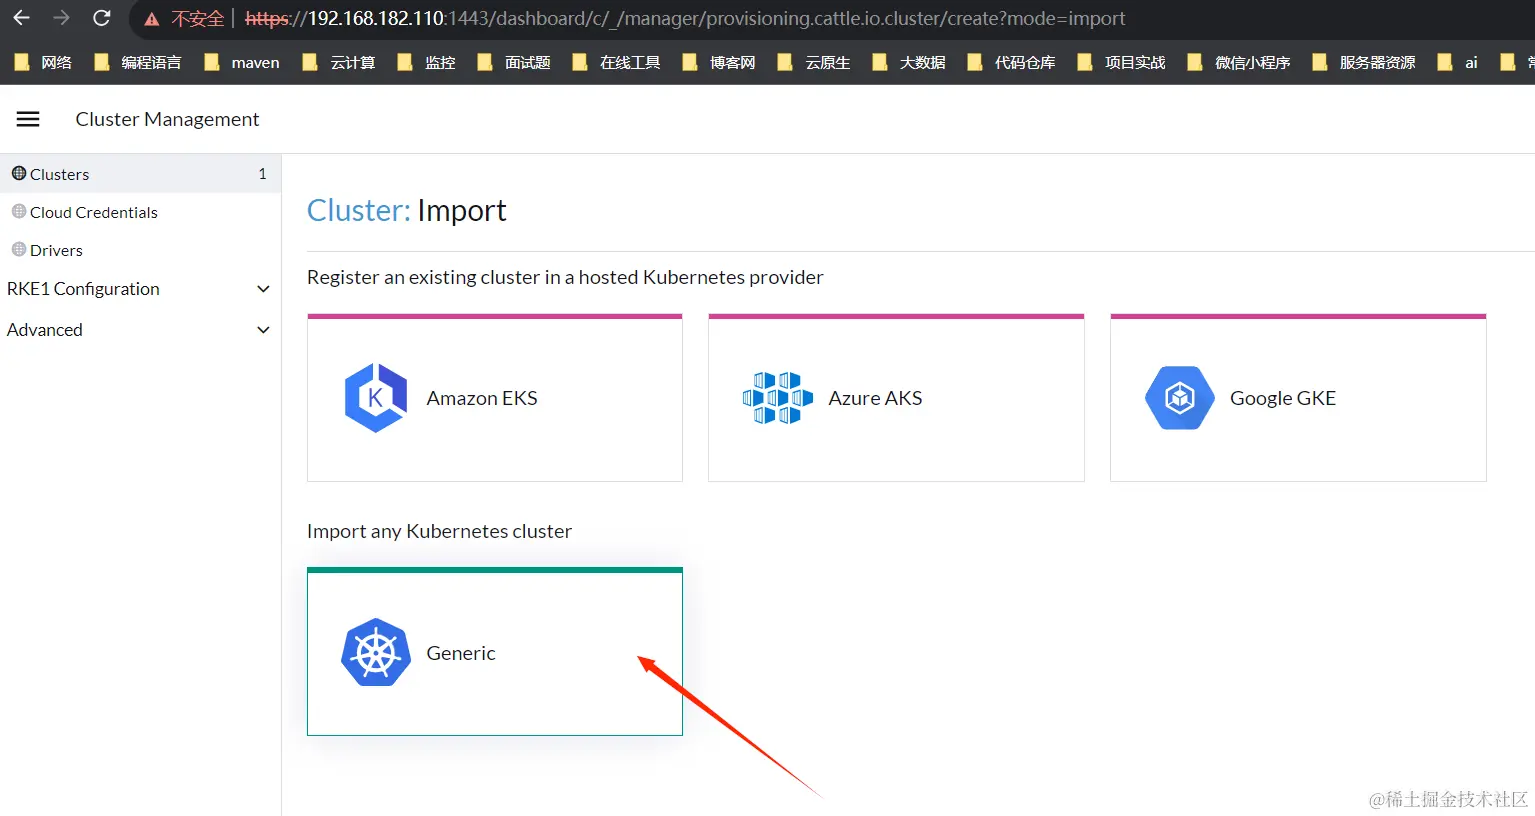Open the 面试题 bookmark folder

coord(513,62)
